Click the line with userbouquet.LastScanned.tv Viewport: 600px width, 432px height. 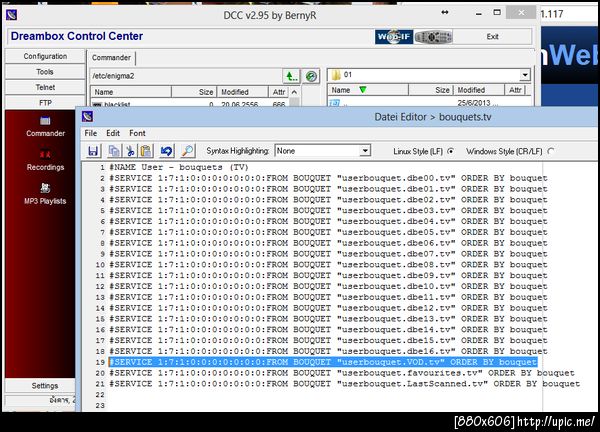[x=344, y=383]
